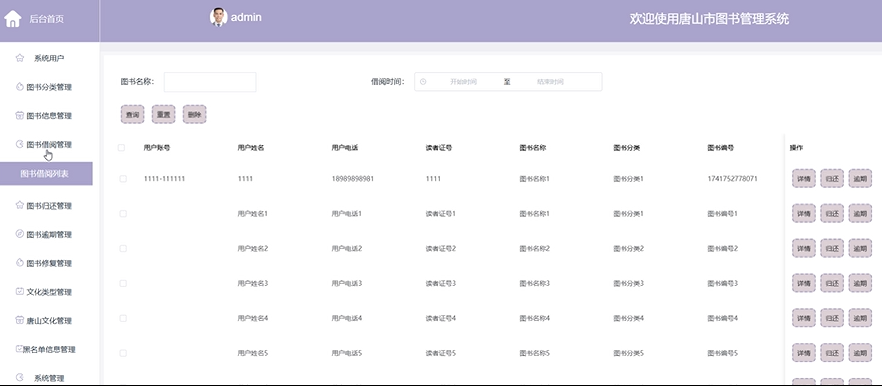
Task: Click 归还 for the 1111-111111 row
Action: (x=832, y=178)
